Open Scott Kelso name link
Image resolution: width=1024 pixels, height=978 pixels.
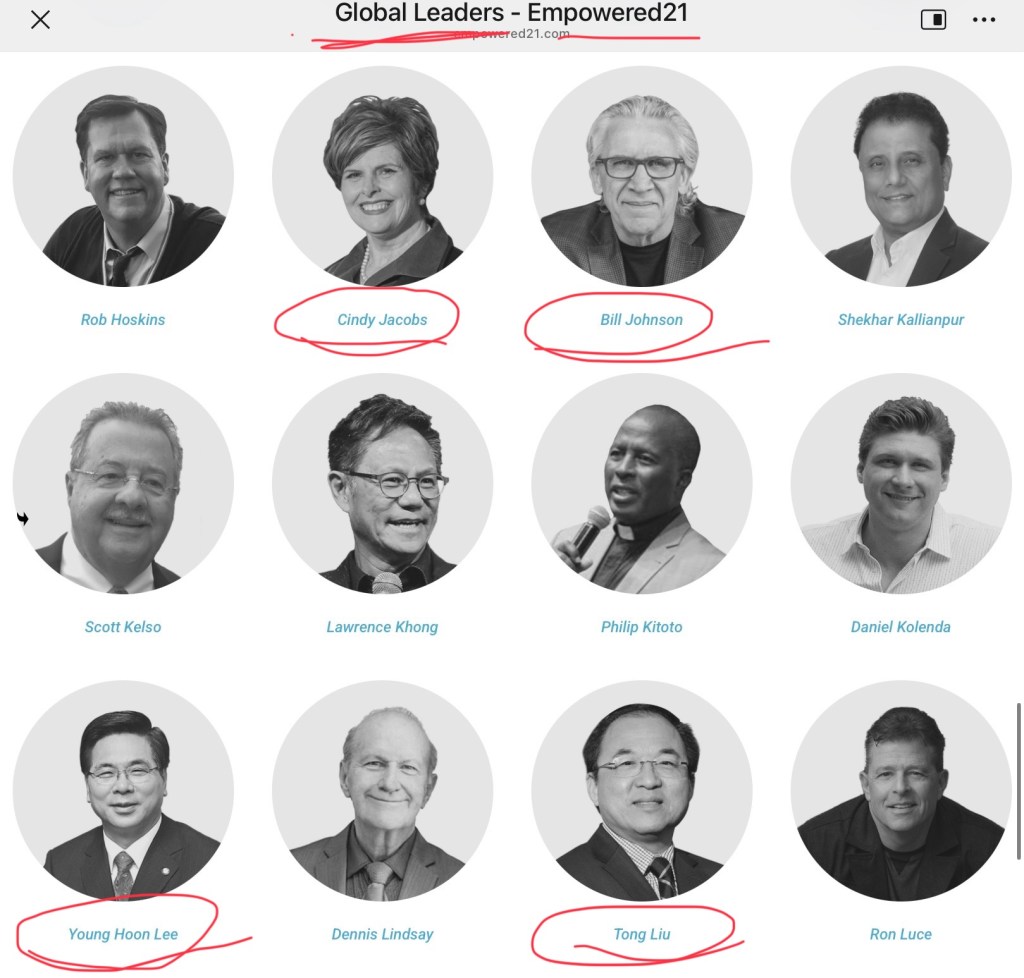click(123, 627)
